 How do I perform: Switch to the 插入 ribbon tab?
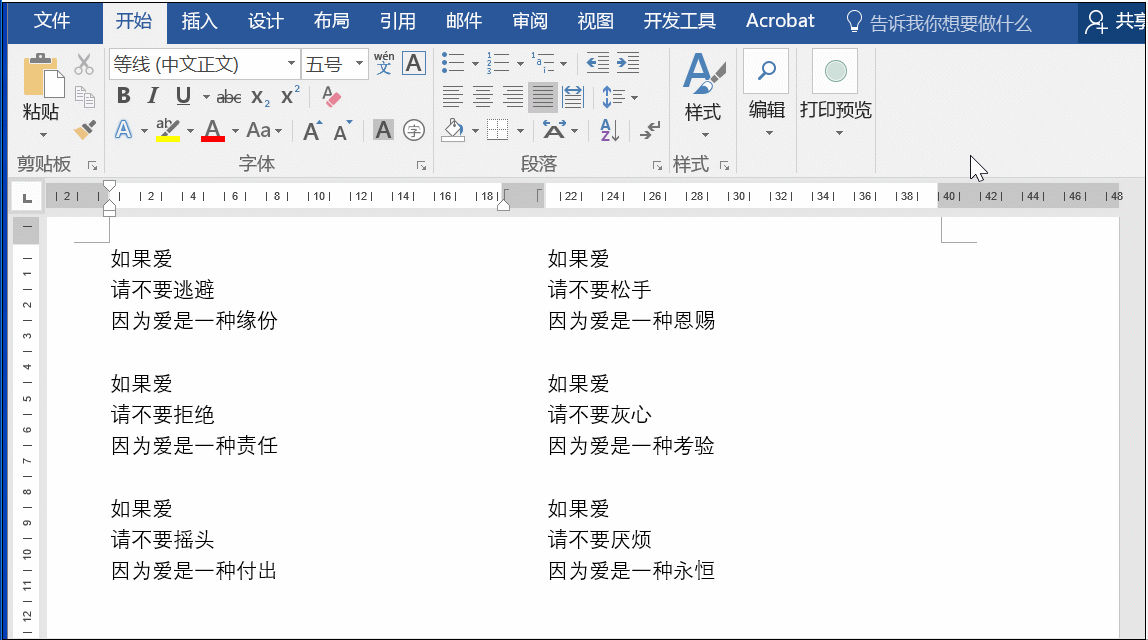pos(199,21)
